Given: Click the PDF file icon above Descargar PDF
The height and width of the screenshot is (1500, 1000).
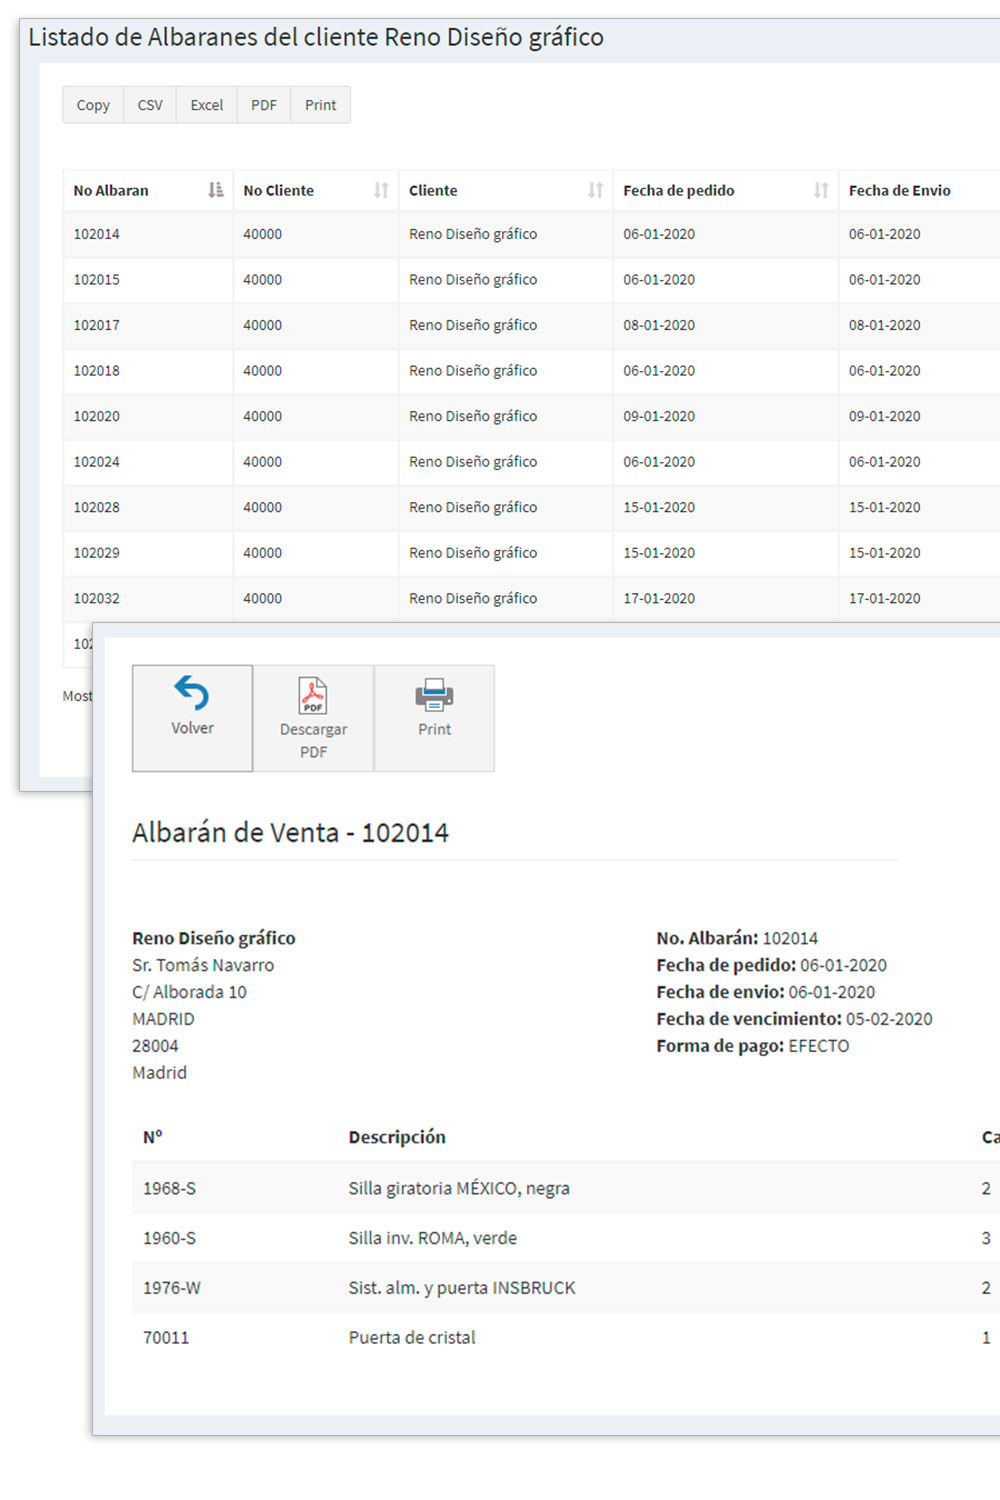Looking at the screenshot, I should click(x=313, y=695).
